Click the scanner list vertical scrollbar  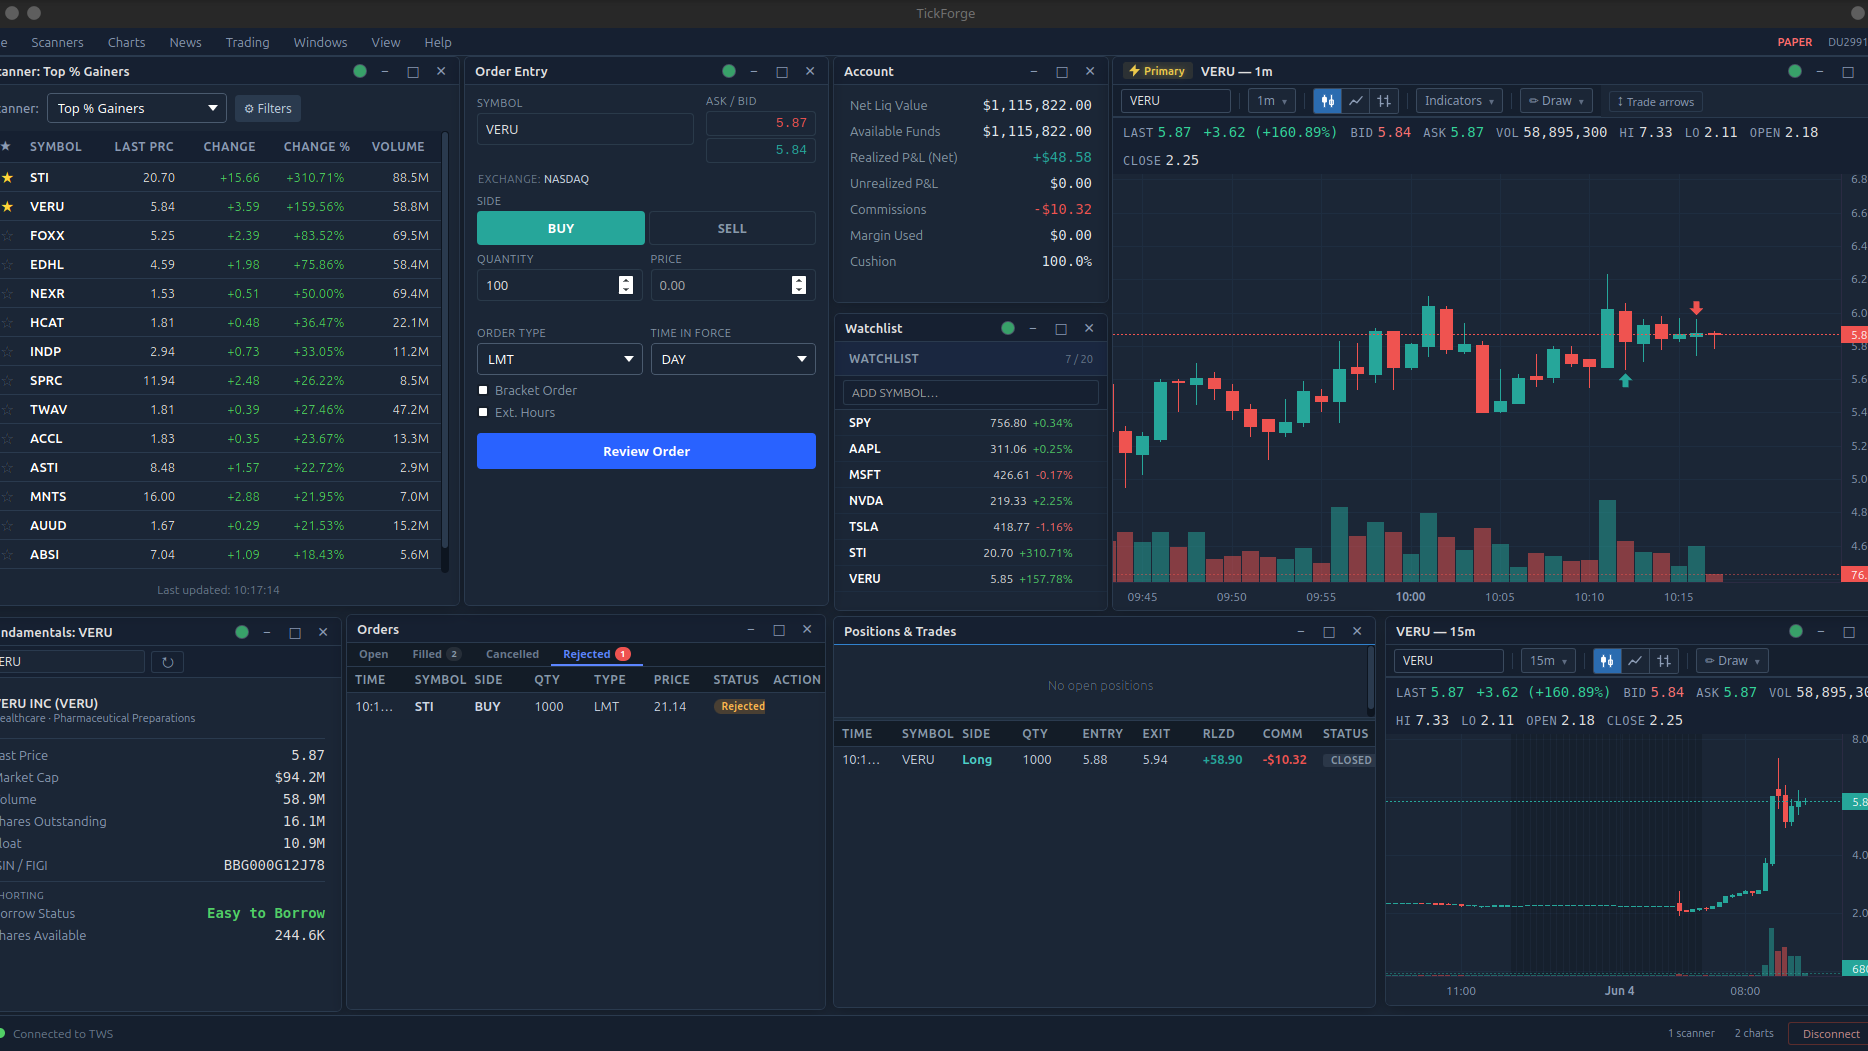click(x=445, y=340)
